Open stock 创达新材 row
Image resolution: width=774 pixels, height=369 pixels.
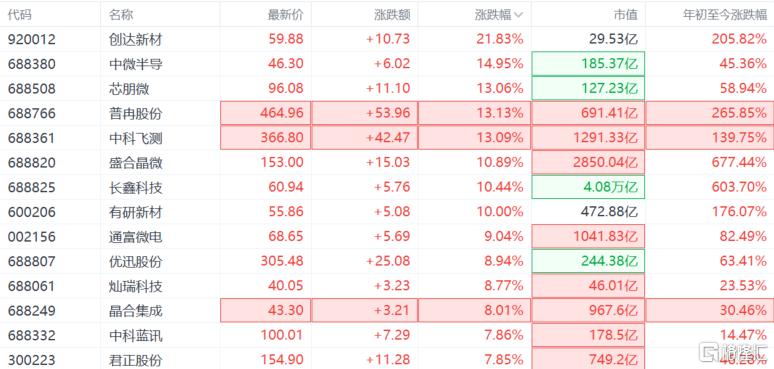(387, 39)
